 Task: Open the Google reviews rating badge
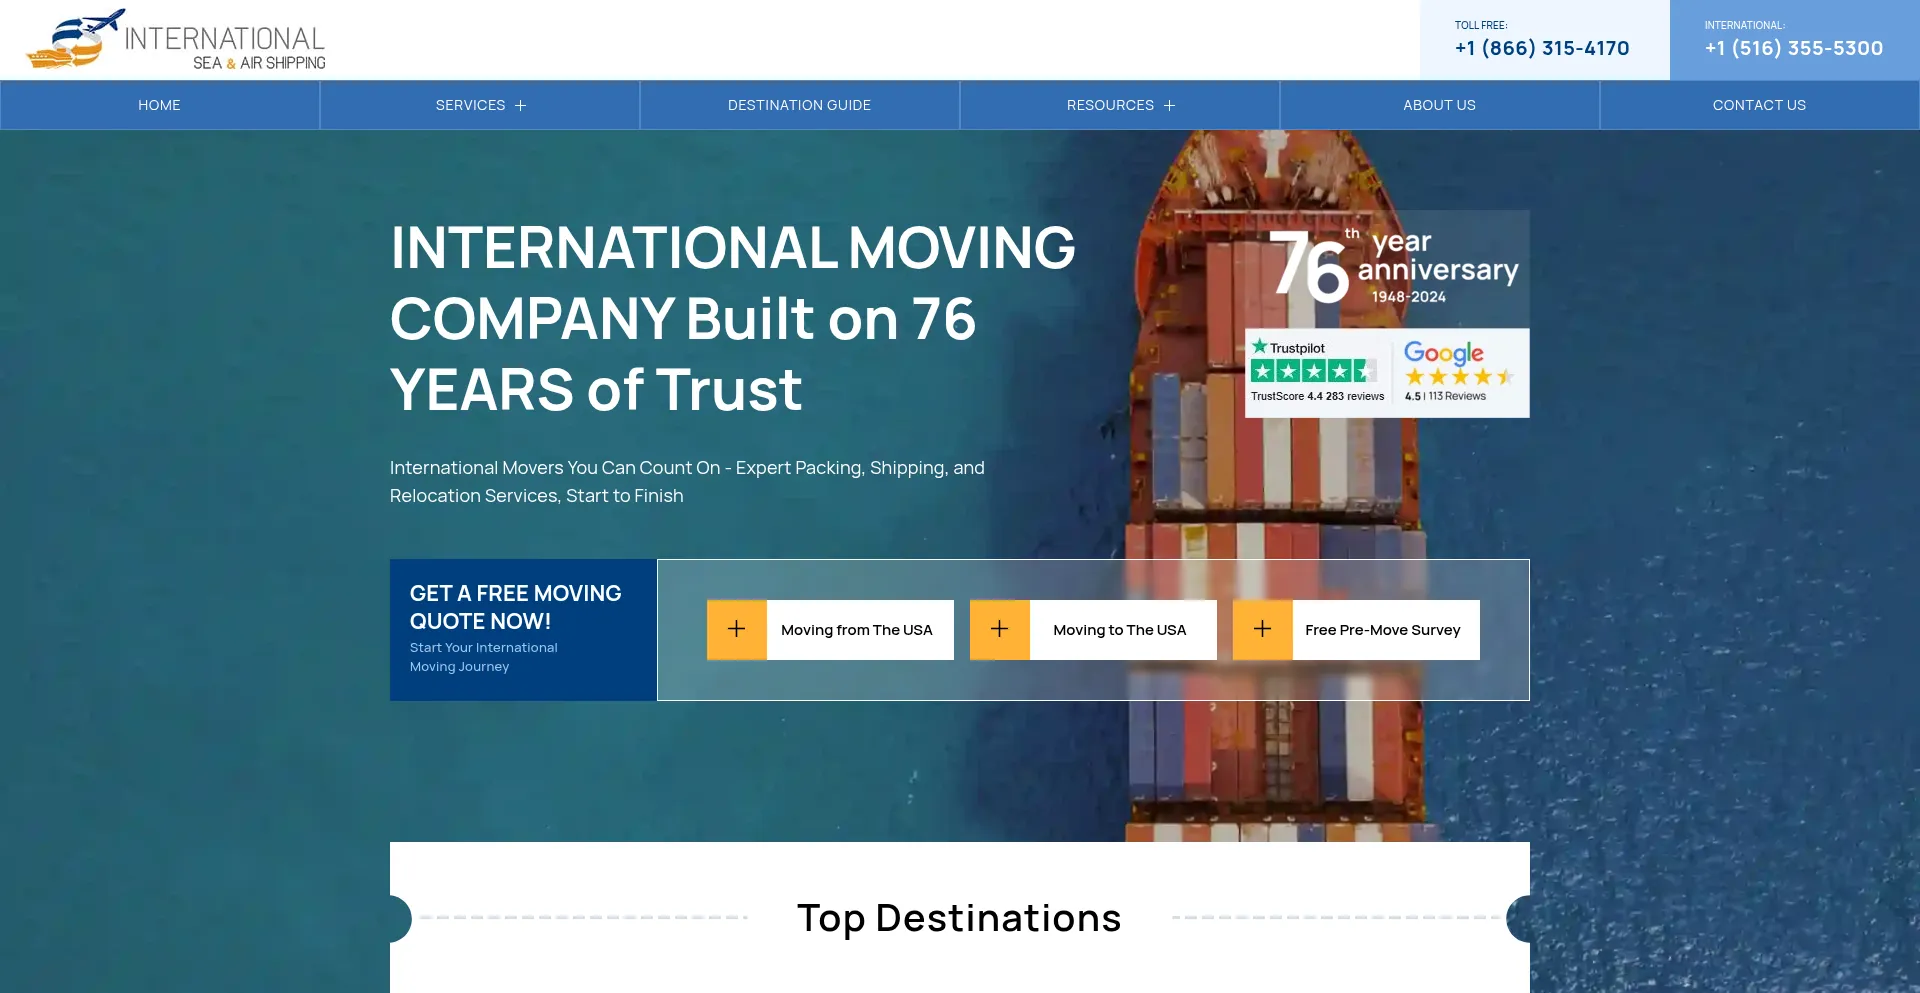coord(1459,373)
